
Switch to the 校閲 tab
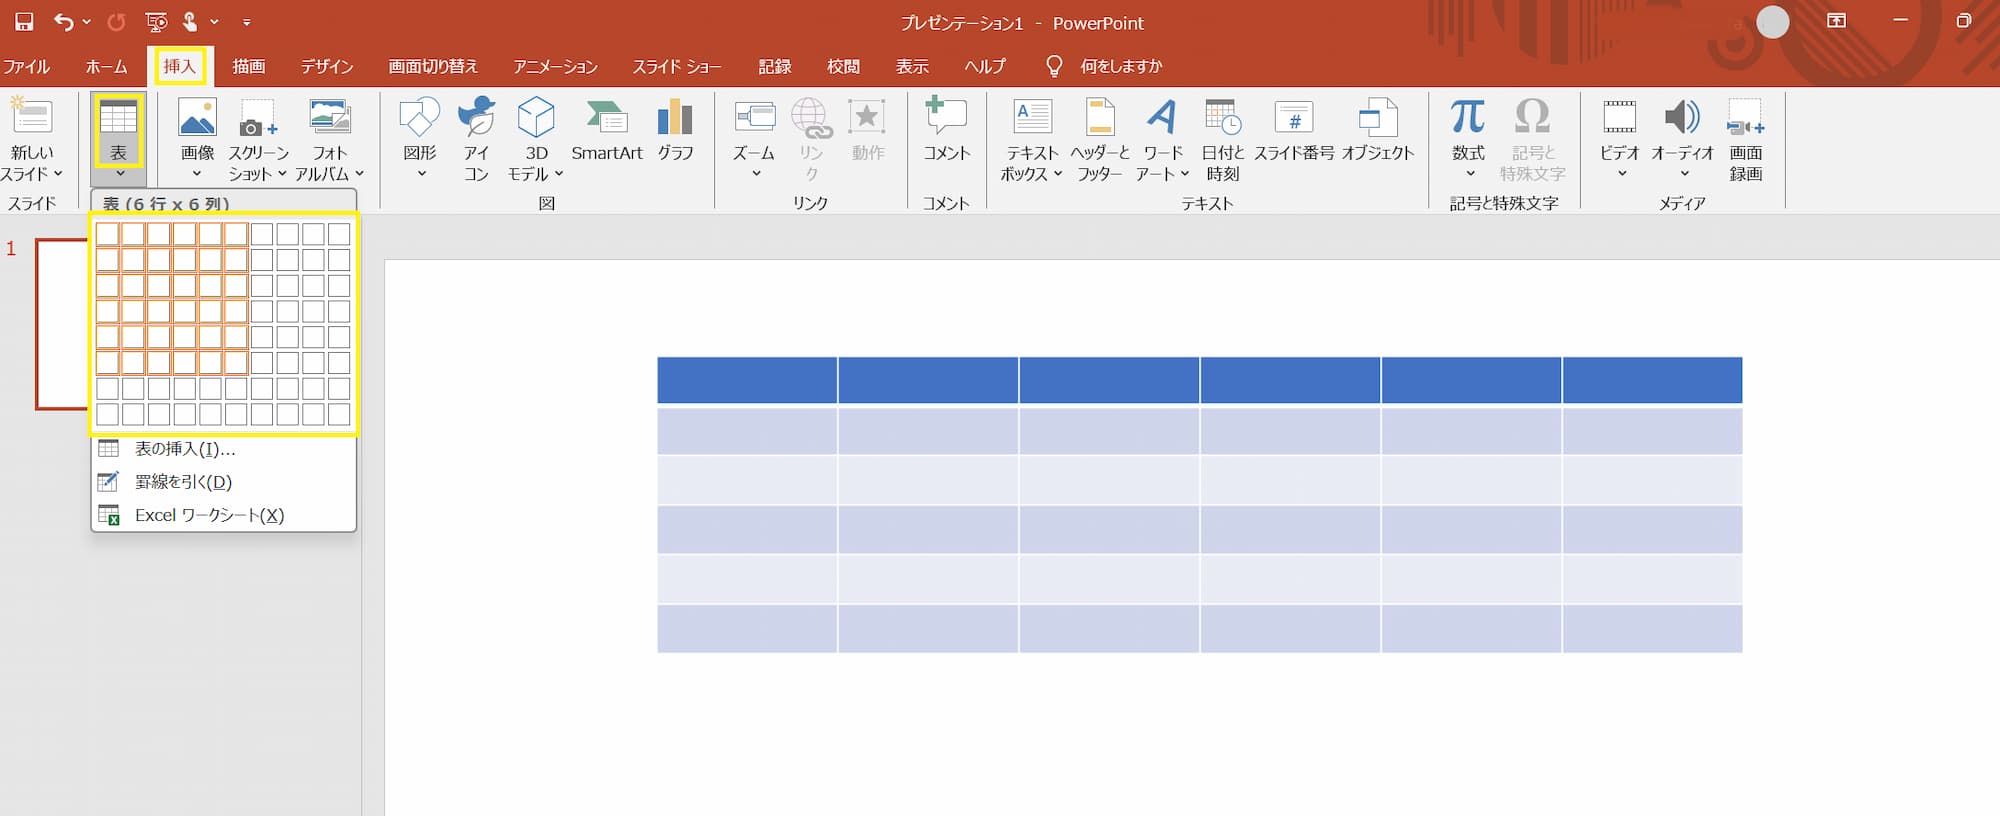tap(843, 66)
